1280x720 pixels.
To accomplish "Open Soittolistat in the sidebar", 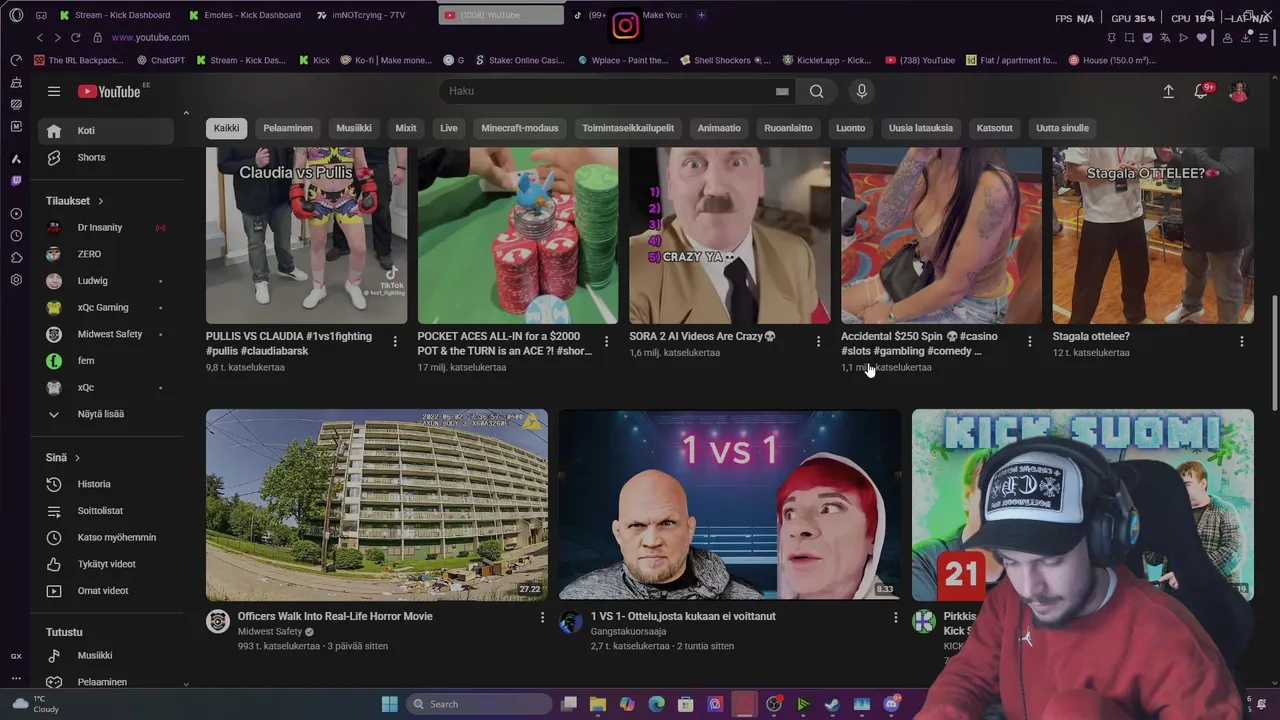I will (x=107, y=511).
